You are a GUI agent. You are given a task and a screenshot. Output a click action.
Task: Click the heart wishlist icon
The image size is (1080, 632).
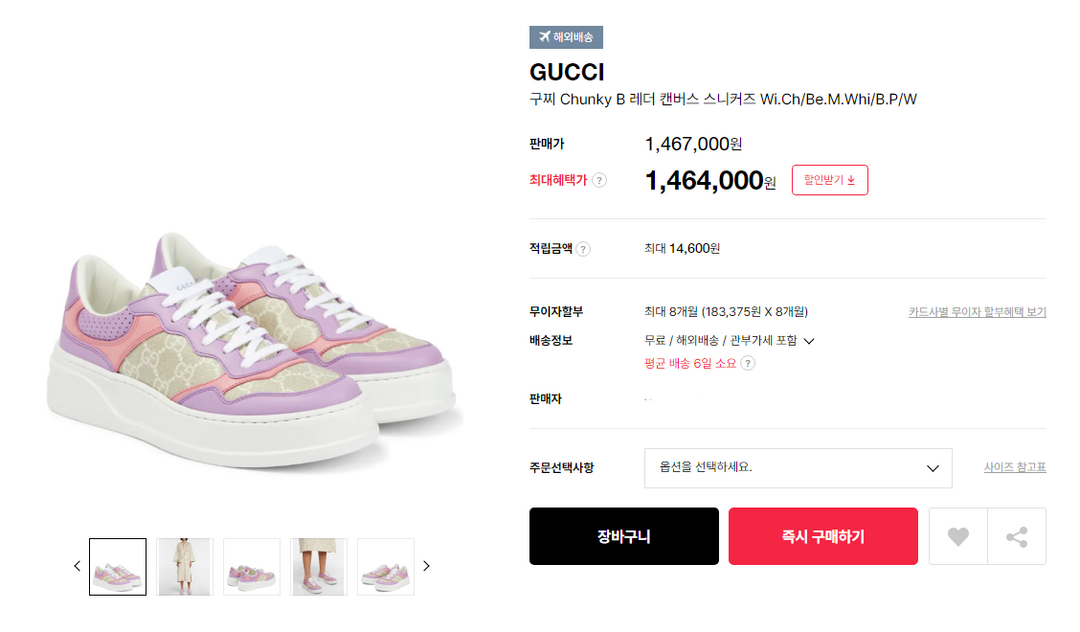click(x=958, y=537)
